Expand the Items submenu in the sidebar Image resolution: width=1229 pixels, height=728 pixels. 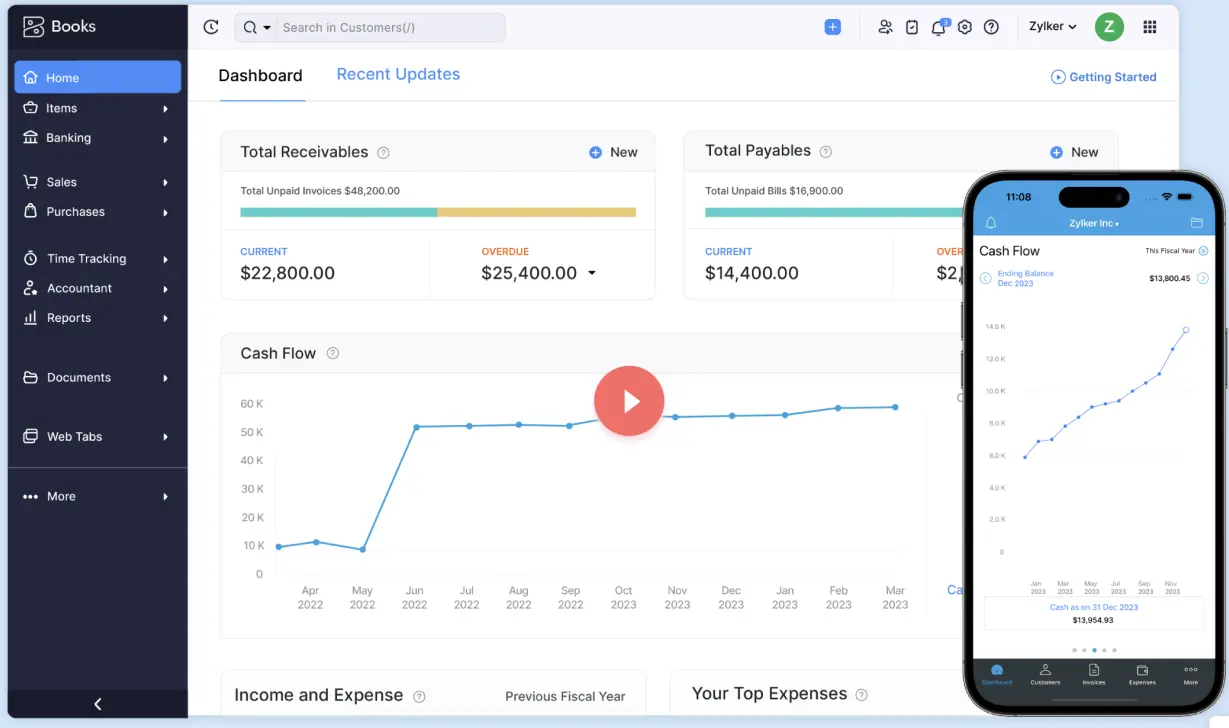click(166, 109)
